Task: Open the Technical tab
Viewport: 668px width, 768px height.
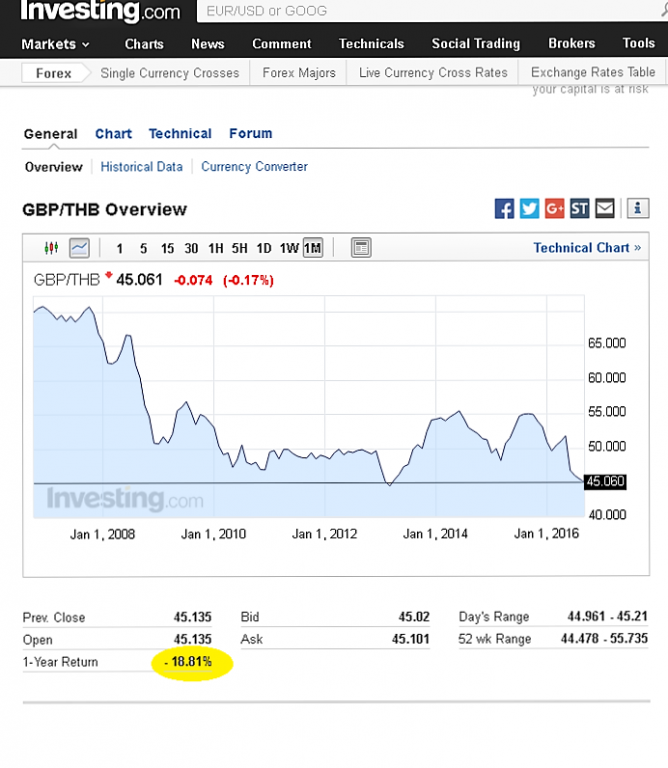Action: pyautogui.click(x=180, y=134)
